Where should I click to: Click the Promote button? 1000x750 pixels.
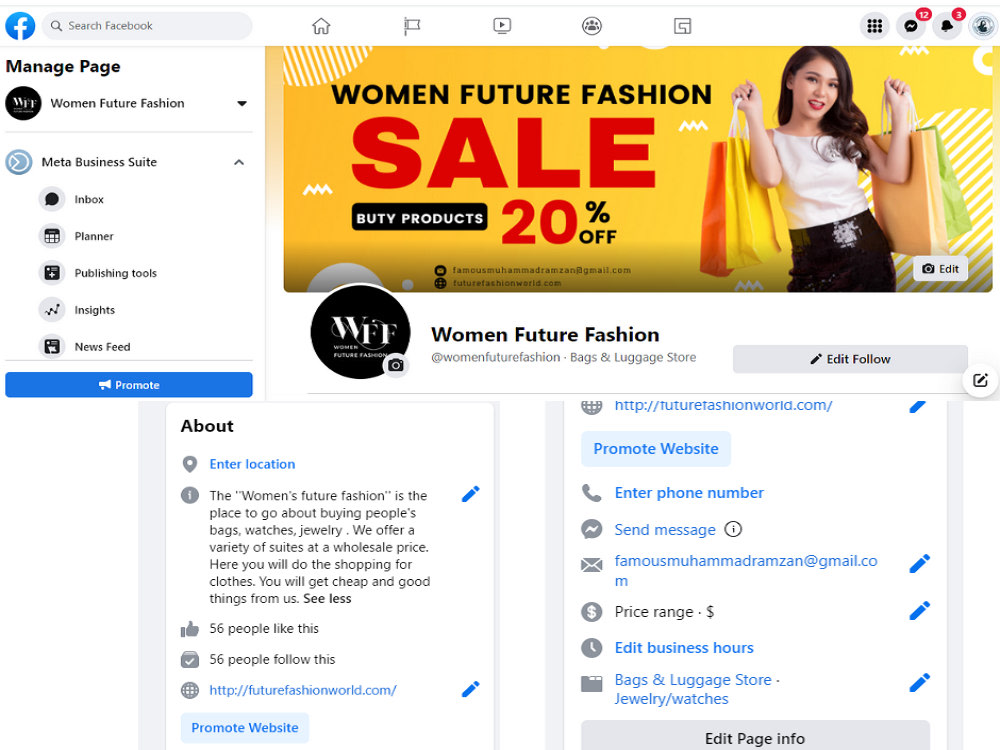point(128,384)
